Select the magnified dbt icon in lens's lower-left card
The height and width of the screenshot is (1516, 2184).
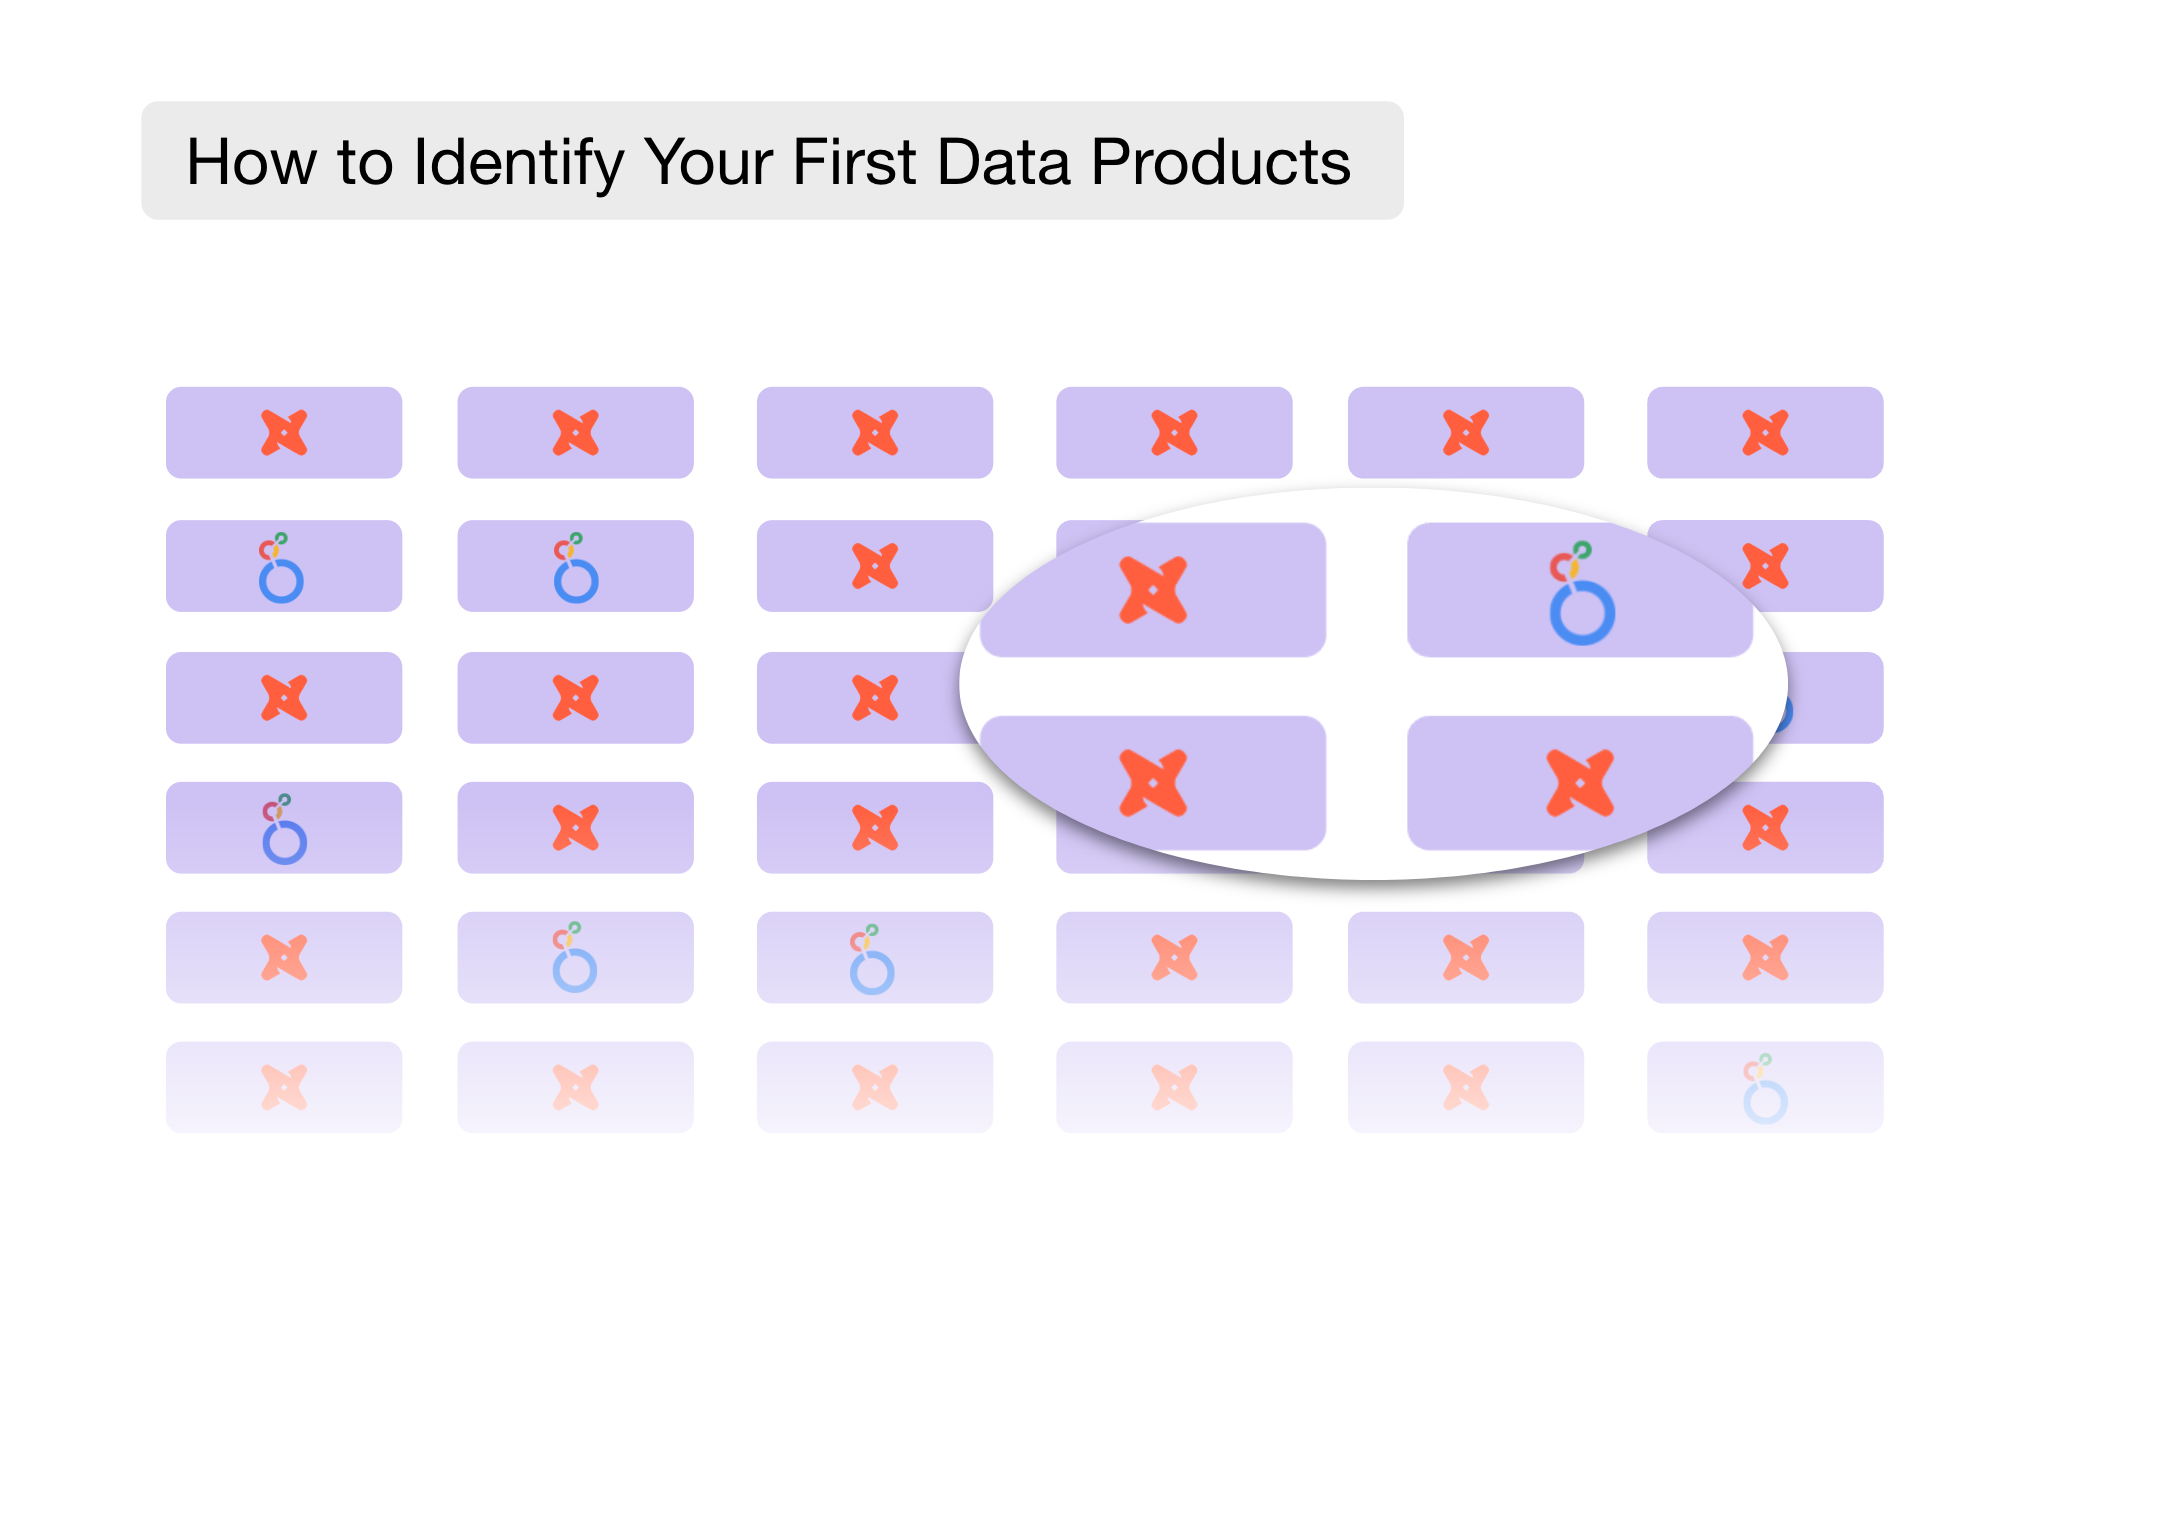(x=1153, y=783)
